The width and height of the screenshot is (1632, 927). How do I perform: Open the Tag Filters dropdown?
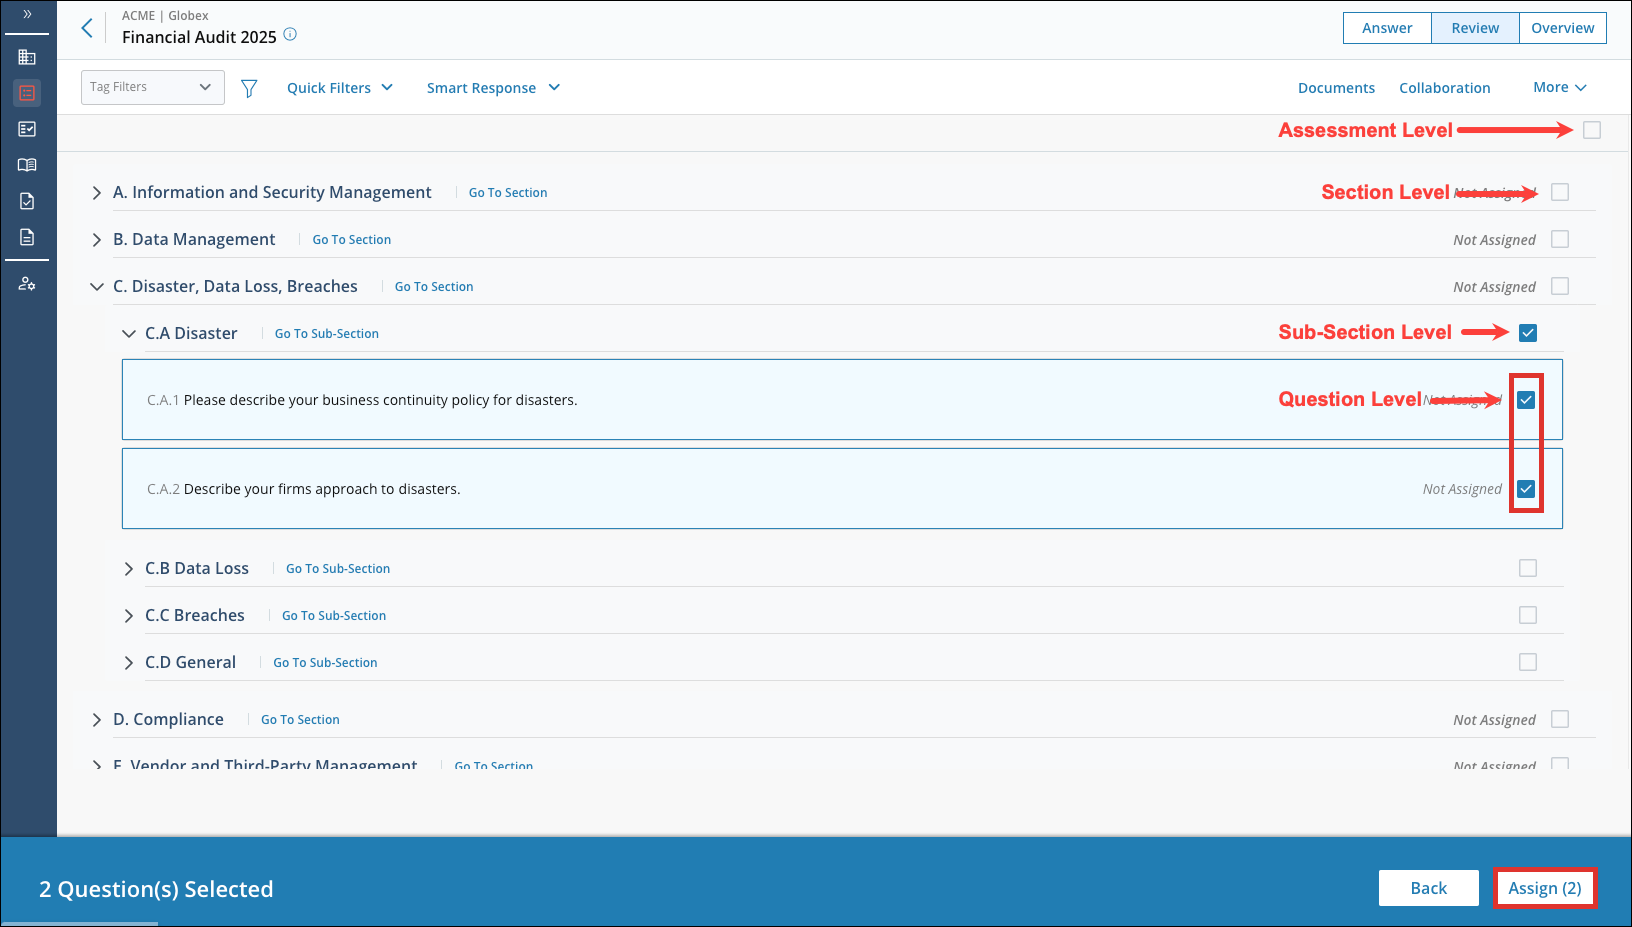[x=152, y=87]
